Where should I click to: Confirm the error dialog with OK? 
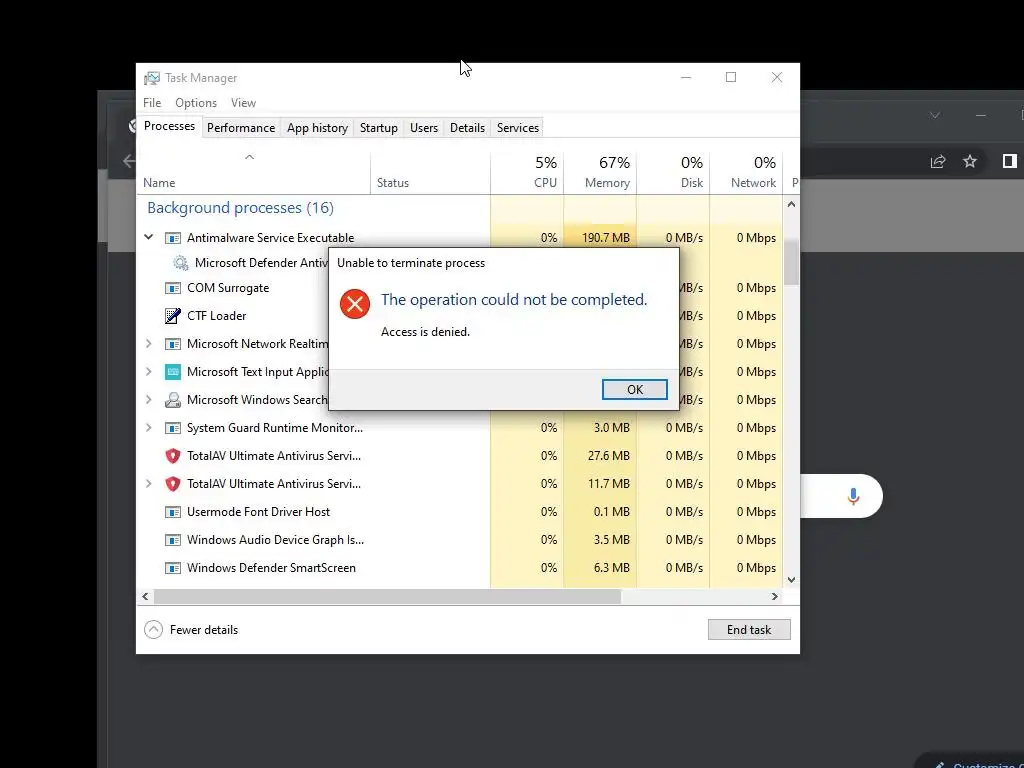pyautogui.click(x=635, y=390)
